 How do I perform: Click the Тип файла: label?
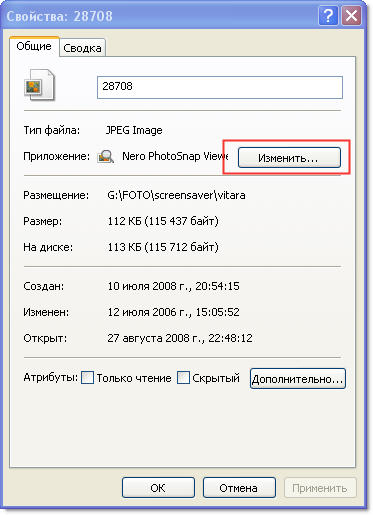pos(52,130)
